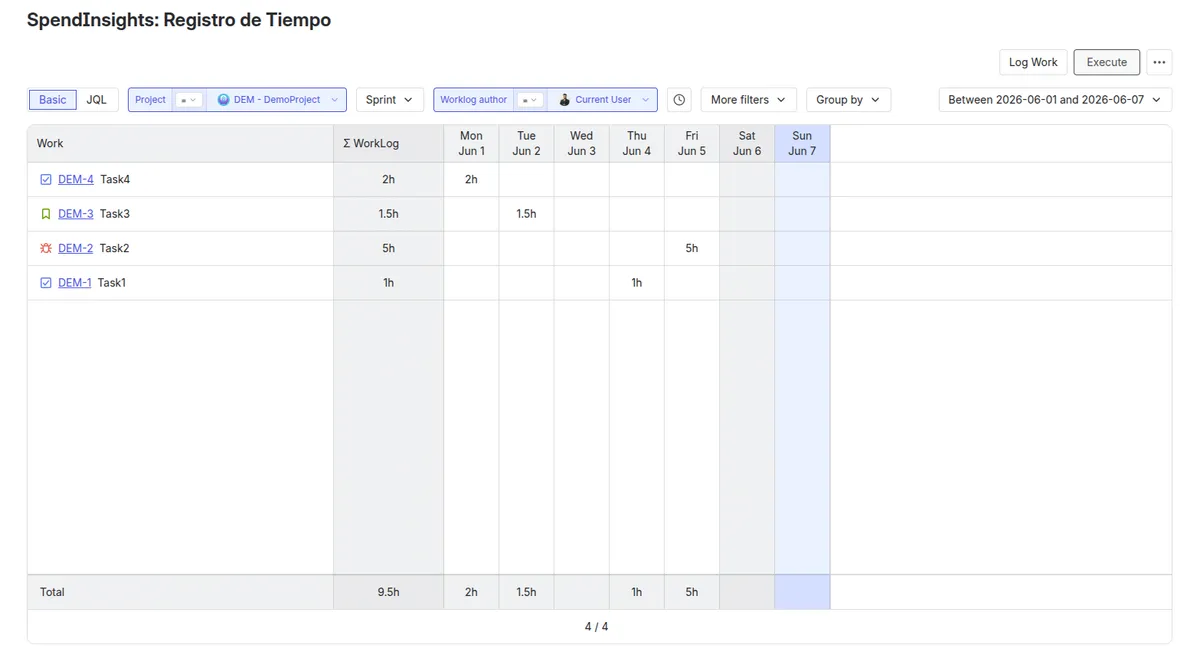
Task: Click the Total row label
Action: pos(52,592)
